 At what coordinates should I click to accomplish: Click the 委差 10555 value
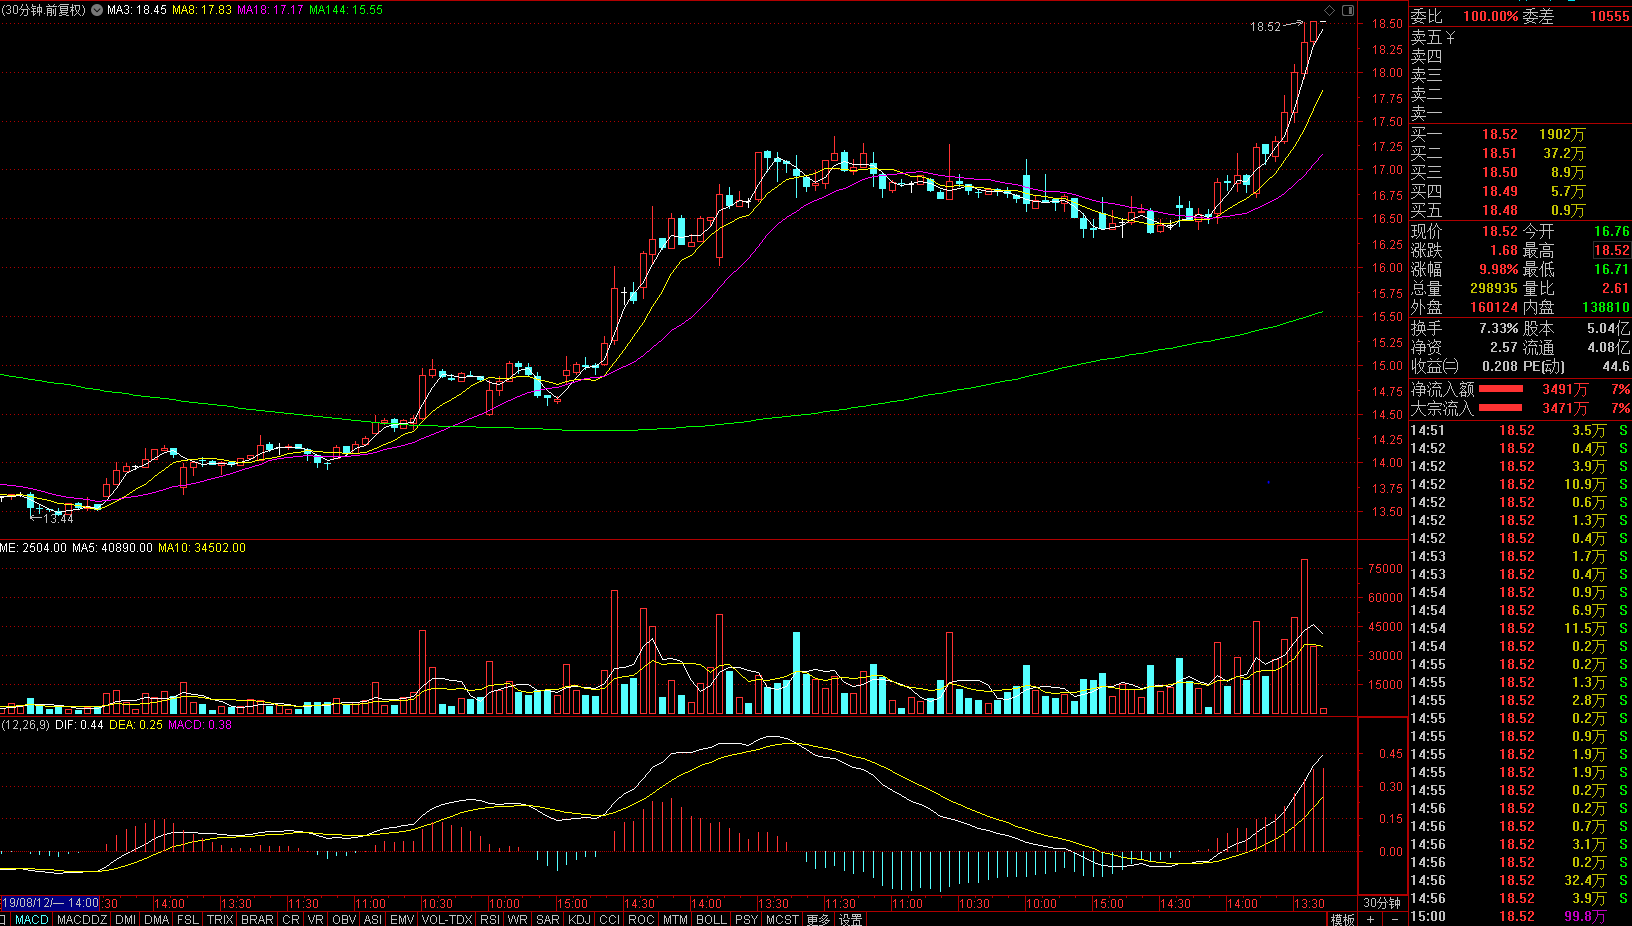[x=1609, y=16]
